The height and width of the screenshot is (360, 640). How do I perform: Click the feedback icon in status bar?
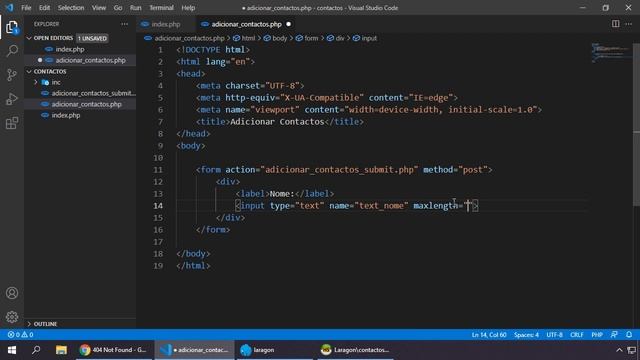coord(614,335)
